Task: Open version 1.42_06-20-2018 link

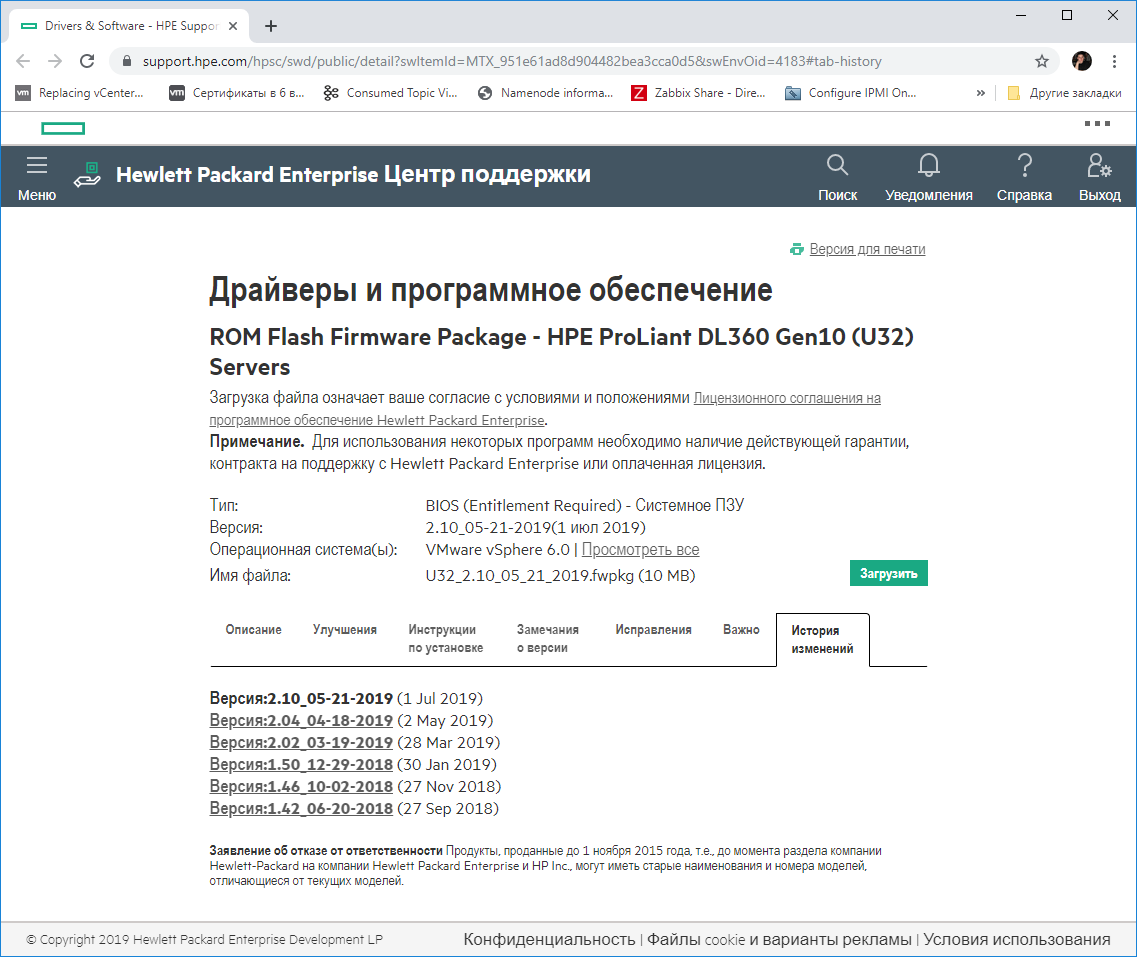Action: pyautogui.click(x=301, y=808)
